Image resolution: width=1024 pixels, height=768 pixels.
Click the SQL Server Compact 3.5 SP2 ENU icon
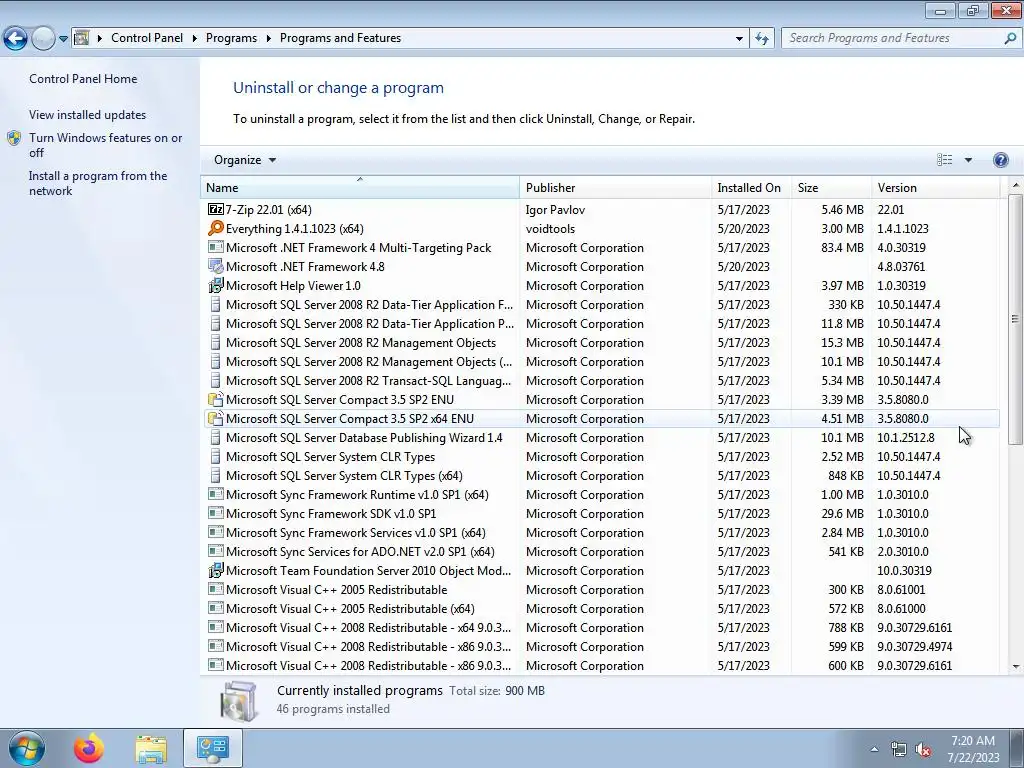tap(216, 400)
